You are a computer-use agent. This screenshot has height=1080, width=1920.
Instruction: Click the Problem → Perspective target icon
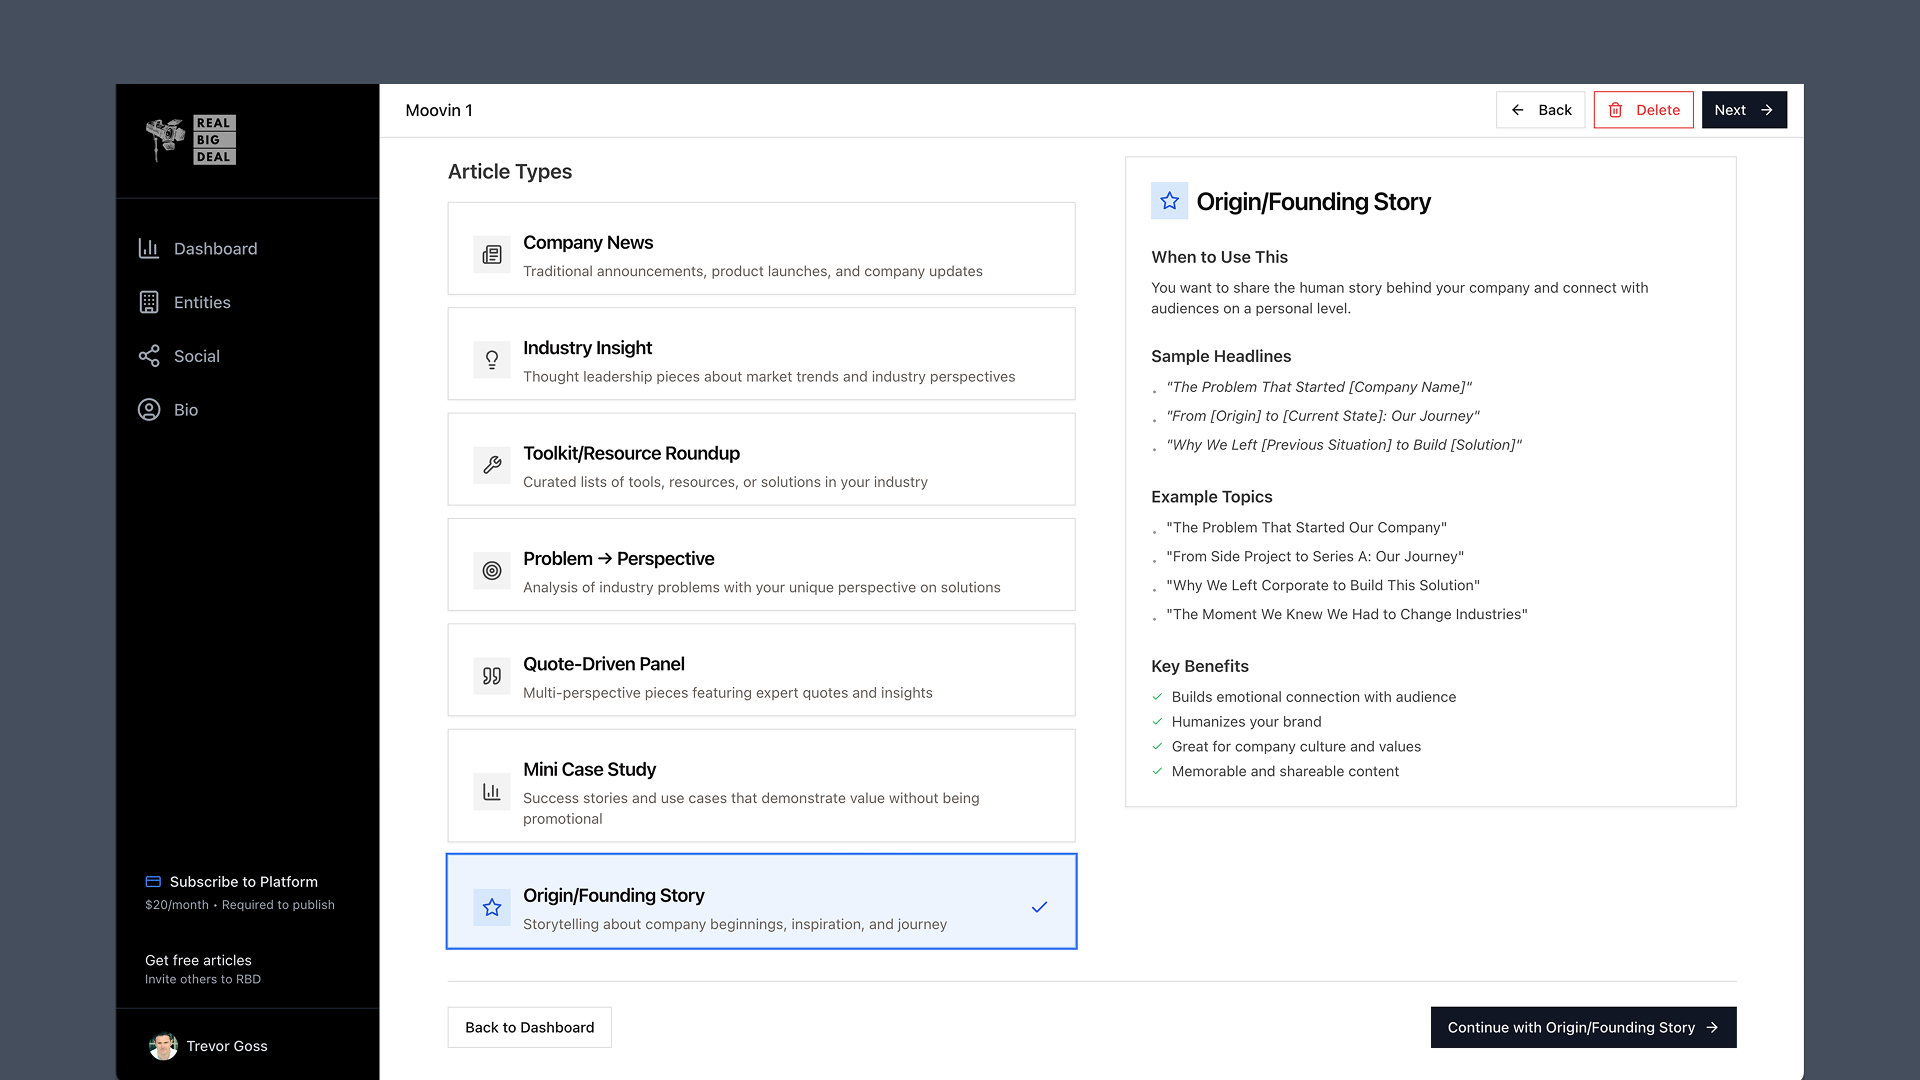491,571
